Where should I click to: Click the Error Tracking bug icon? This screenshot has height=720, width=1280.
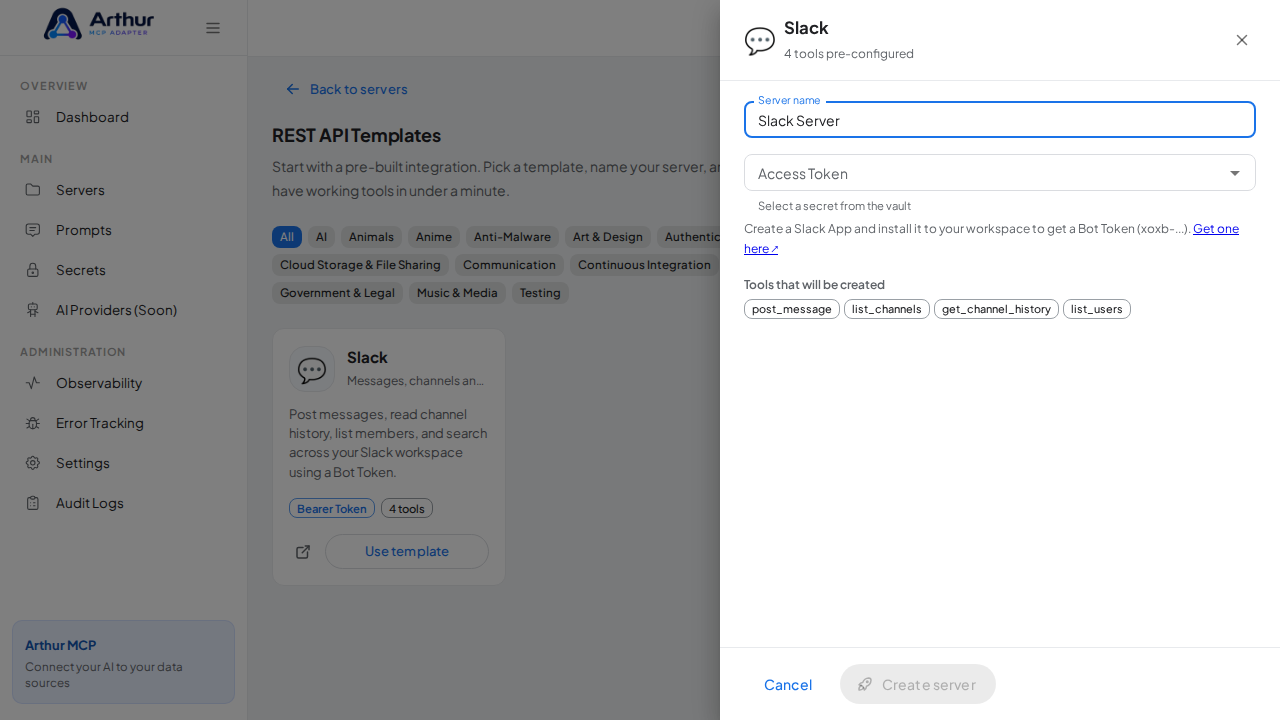33,423
